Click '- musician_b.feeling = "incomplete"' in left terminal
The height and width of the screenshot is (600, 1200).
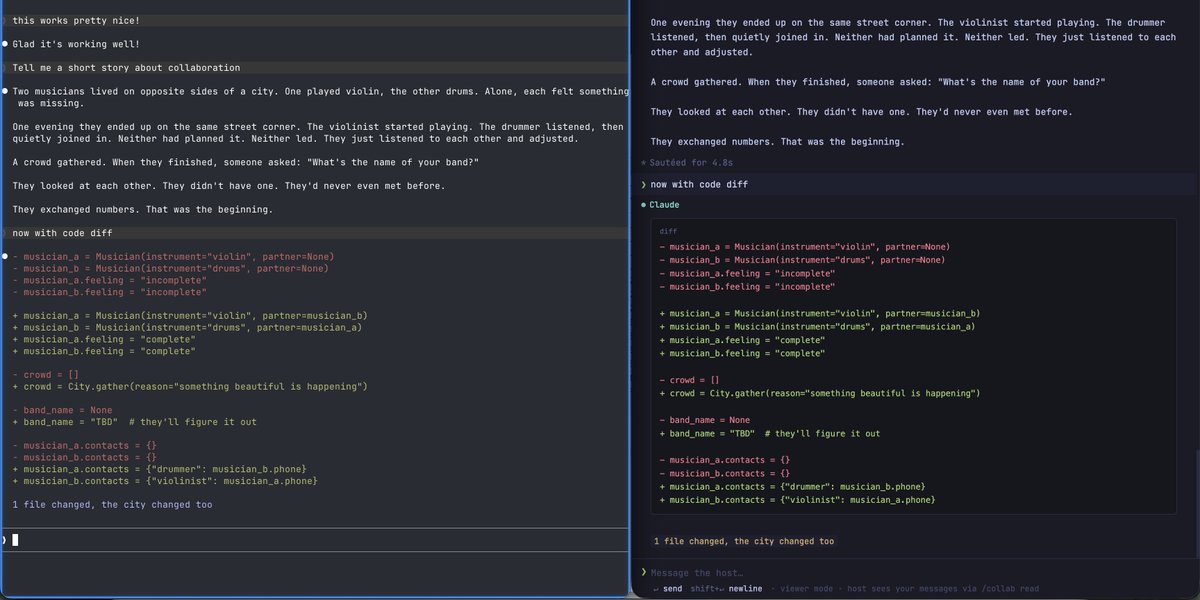coord(110,292)
